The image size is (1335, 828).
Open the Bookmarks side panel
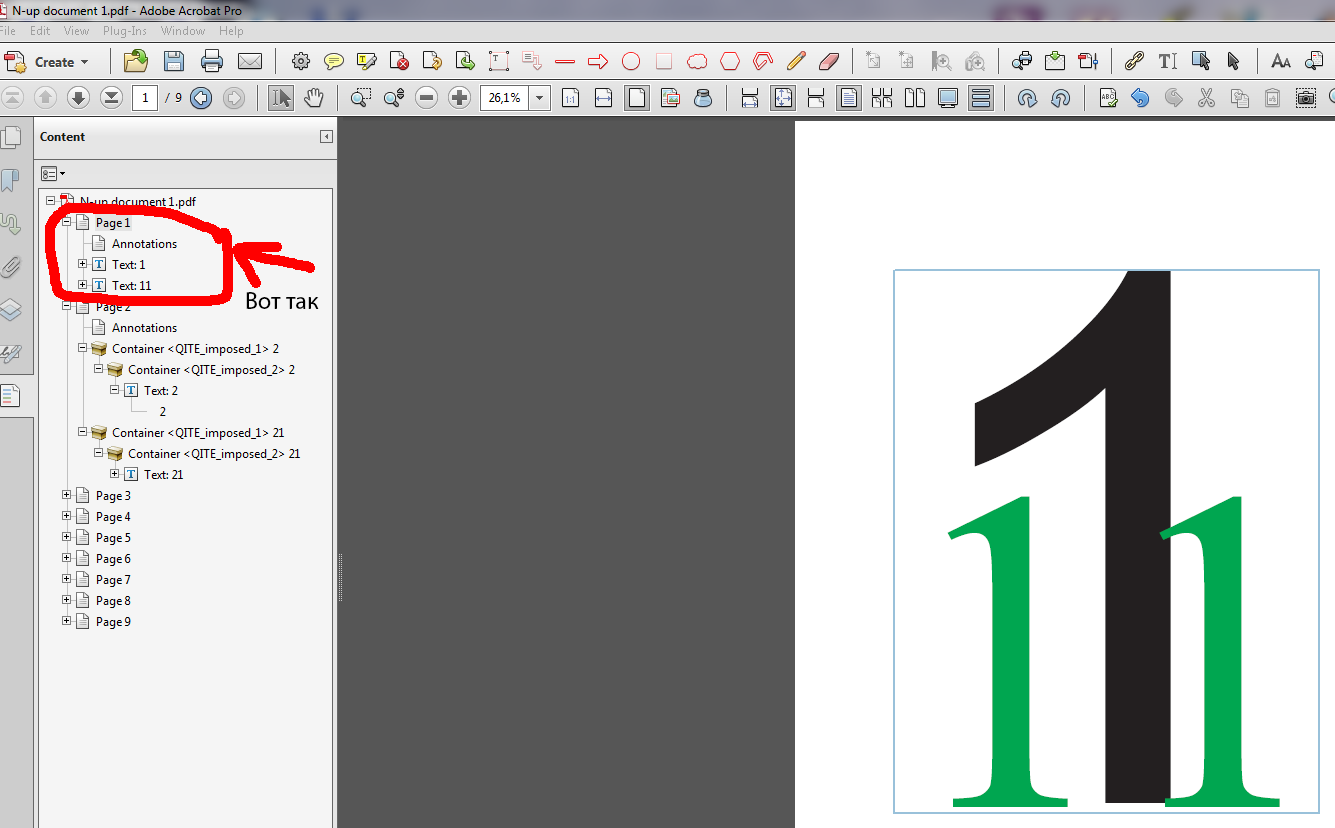pyautogui.click(x=11, y=180)
